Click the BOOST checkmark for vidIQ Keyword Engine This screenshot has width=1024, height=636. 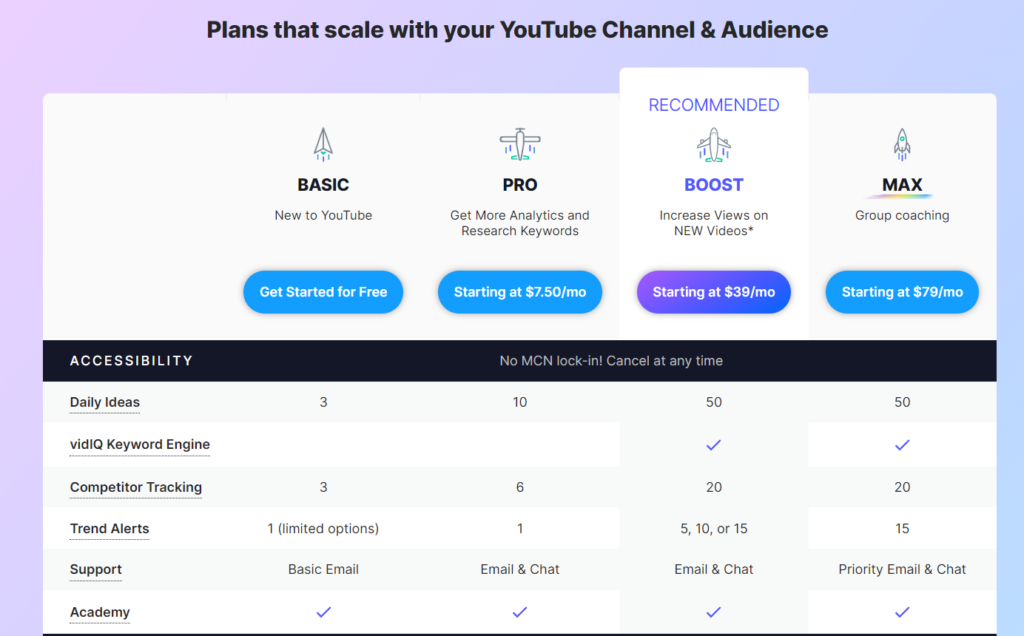[714, 444]
